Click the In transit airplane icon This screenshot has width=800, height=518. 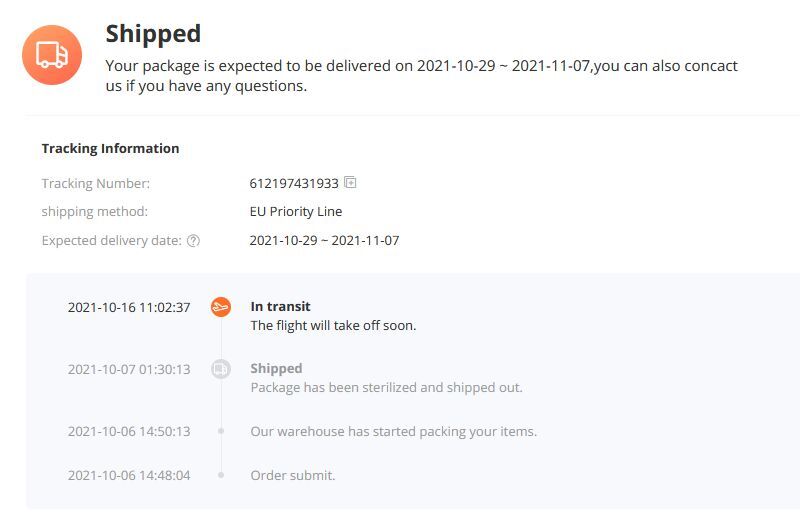coord(221,307)
